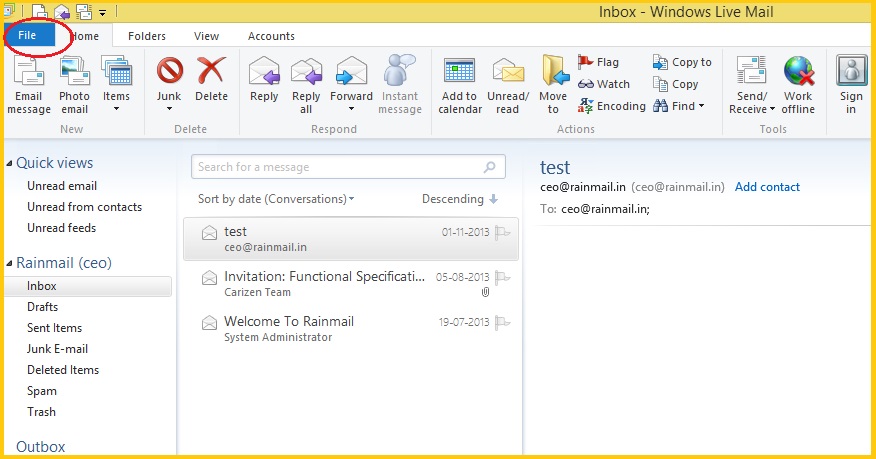Forward the selected message
Image resolution: width=876 pixels, height=459 pixels.
[351, 78]
